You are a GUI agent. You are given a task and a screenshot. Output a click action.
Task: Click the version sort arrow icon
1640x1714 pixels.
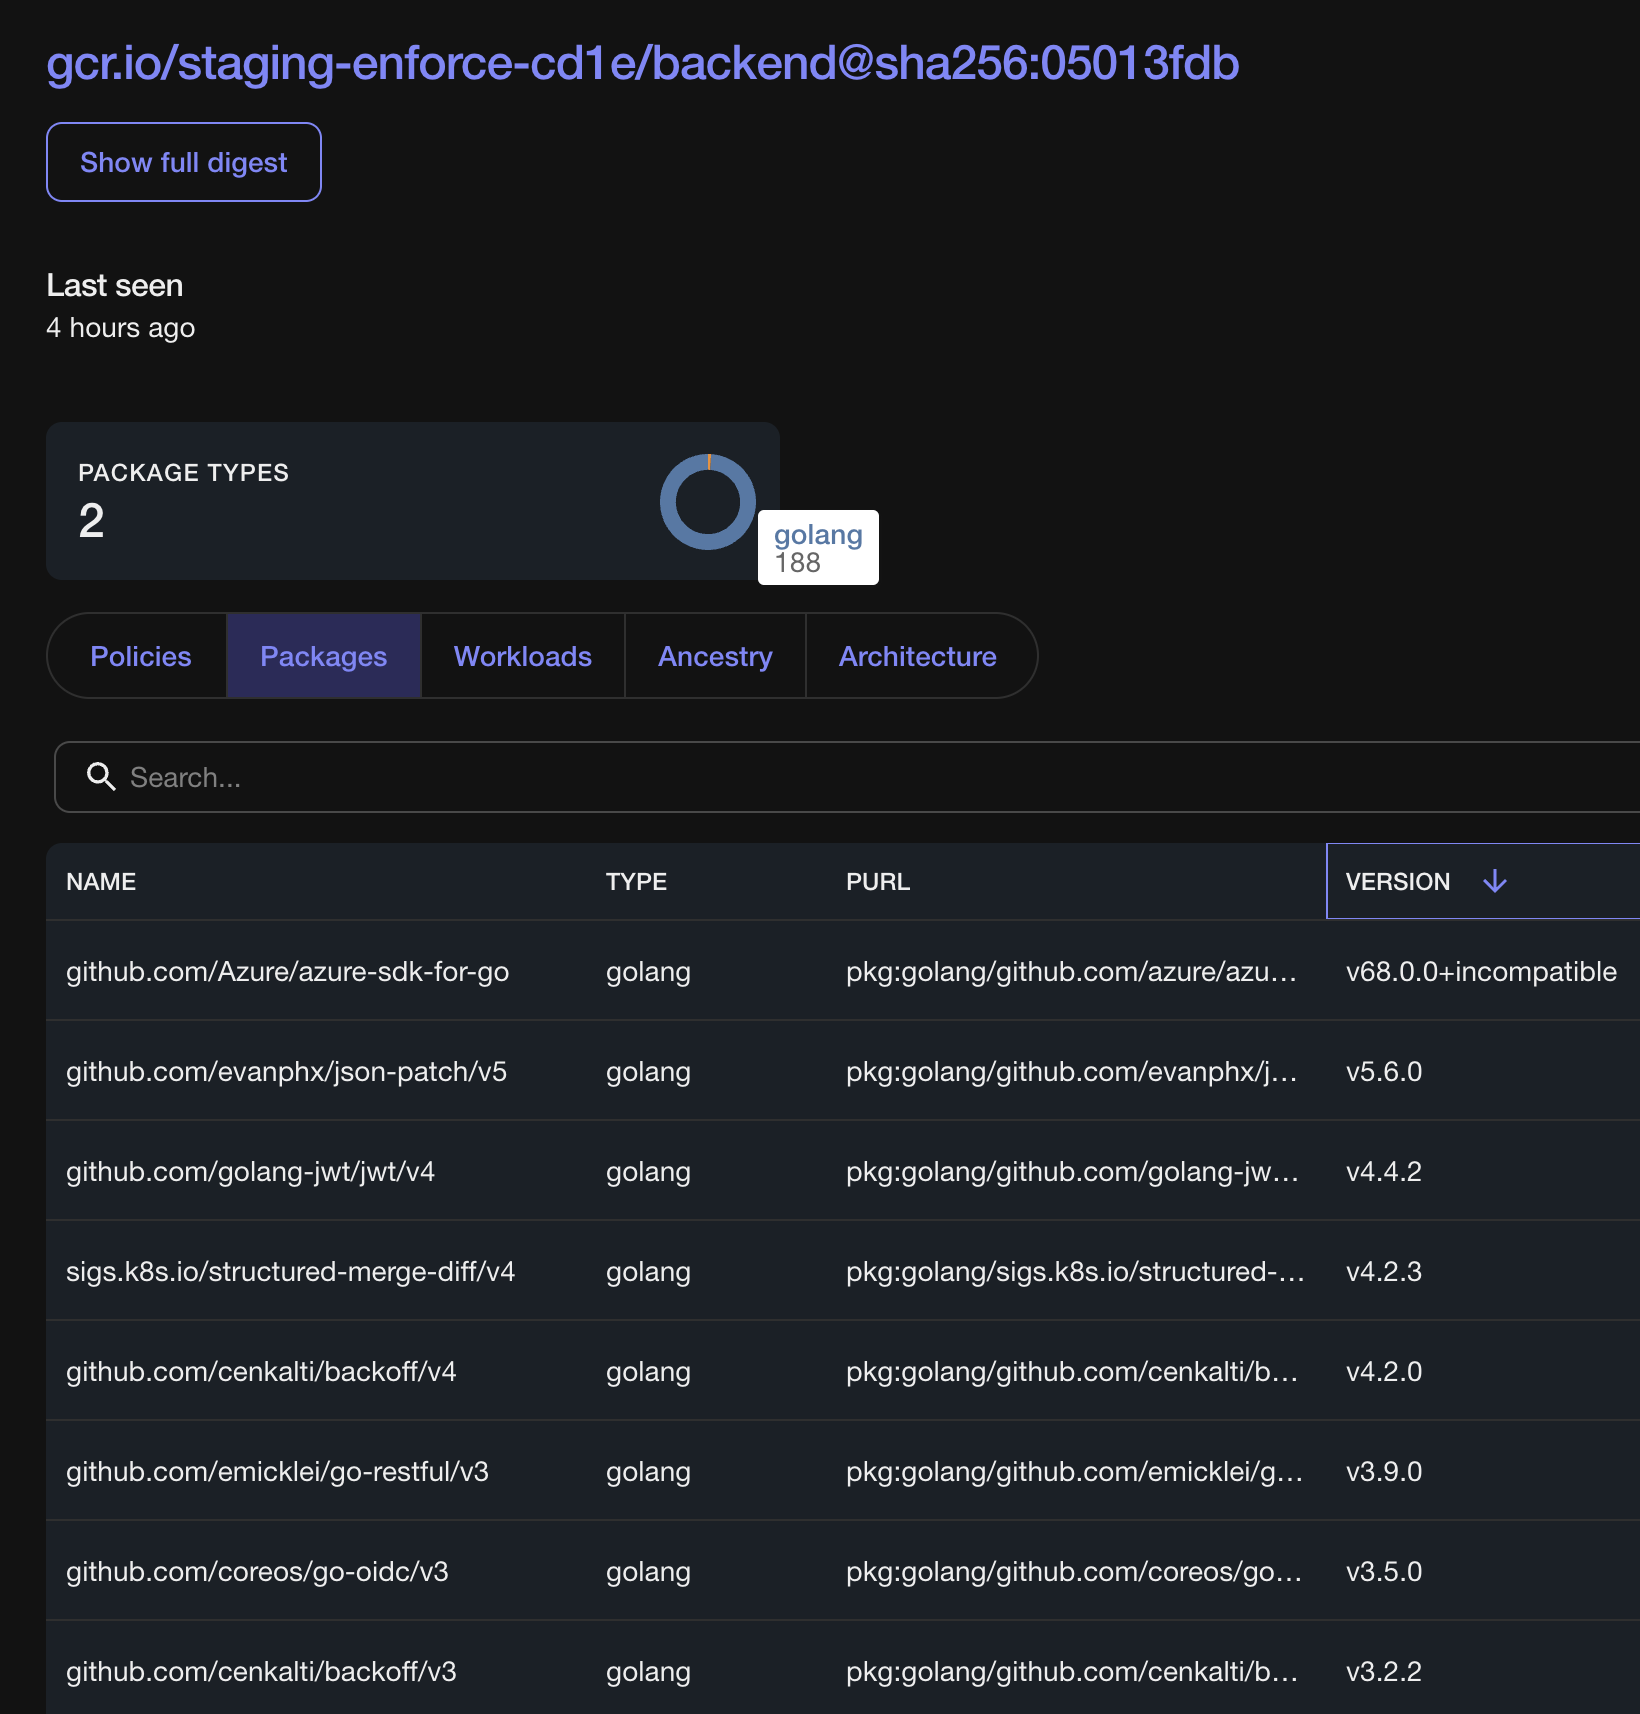tap(1494, 881)
